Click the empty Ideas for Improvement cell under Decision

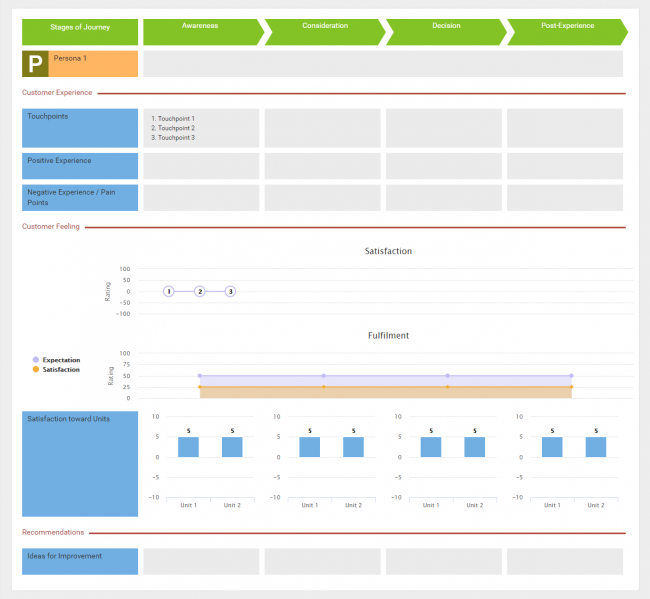(444, 561)
